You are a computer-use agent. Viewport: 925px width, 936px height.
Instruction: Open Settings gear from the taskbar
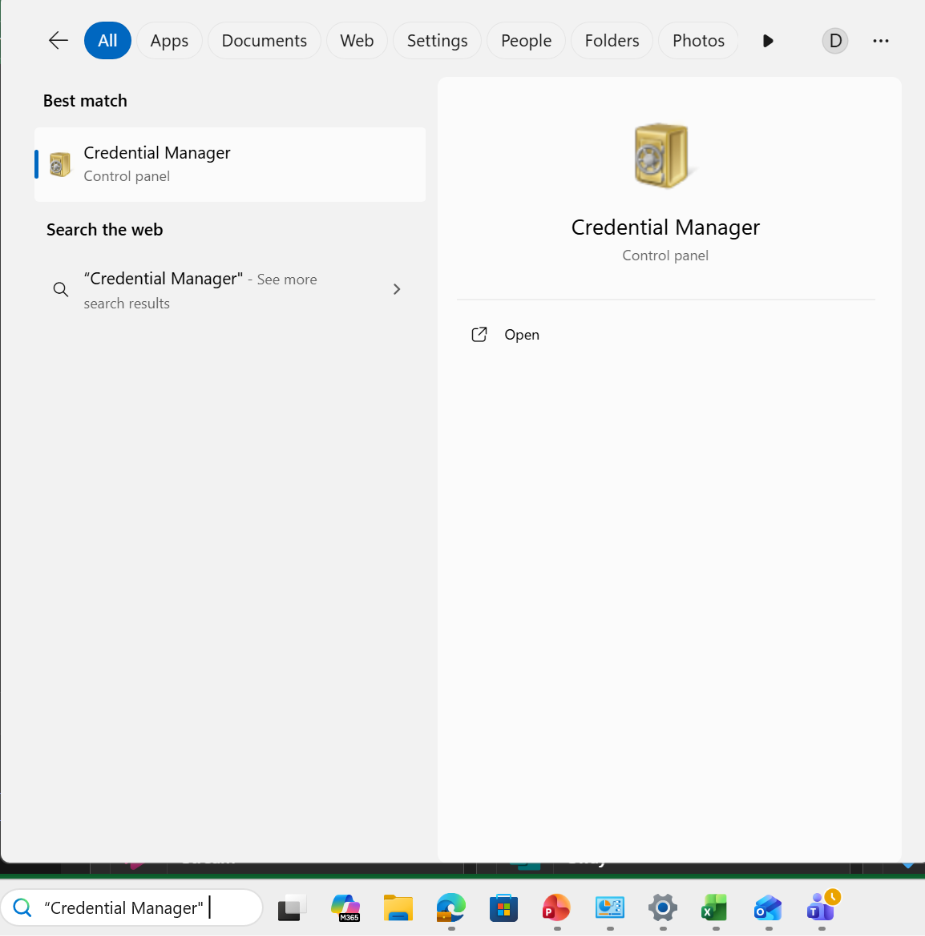(662, 908)
